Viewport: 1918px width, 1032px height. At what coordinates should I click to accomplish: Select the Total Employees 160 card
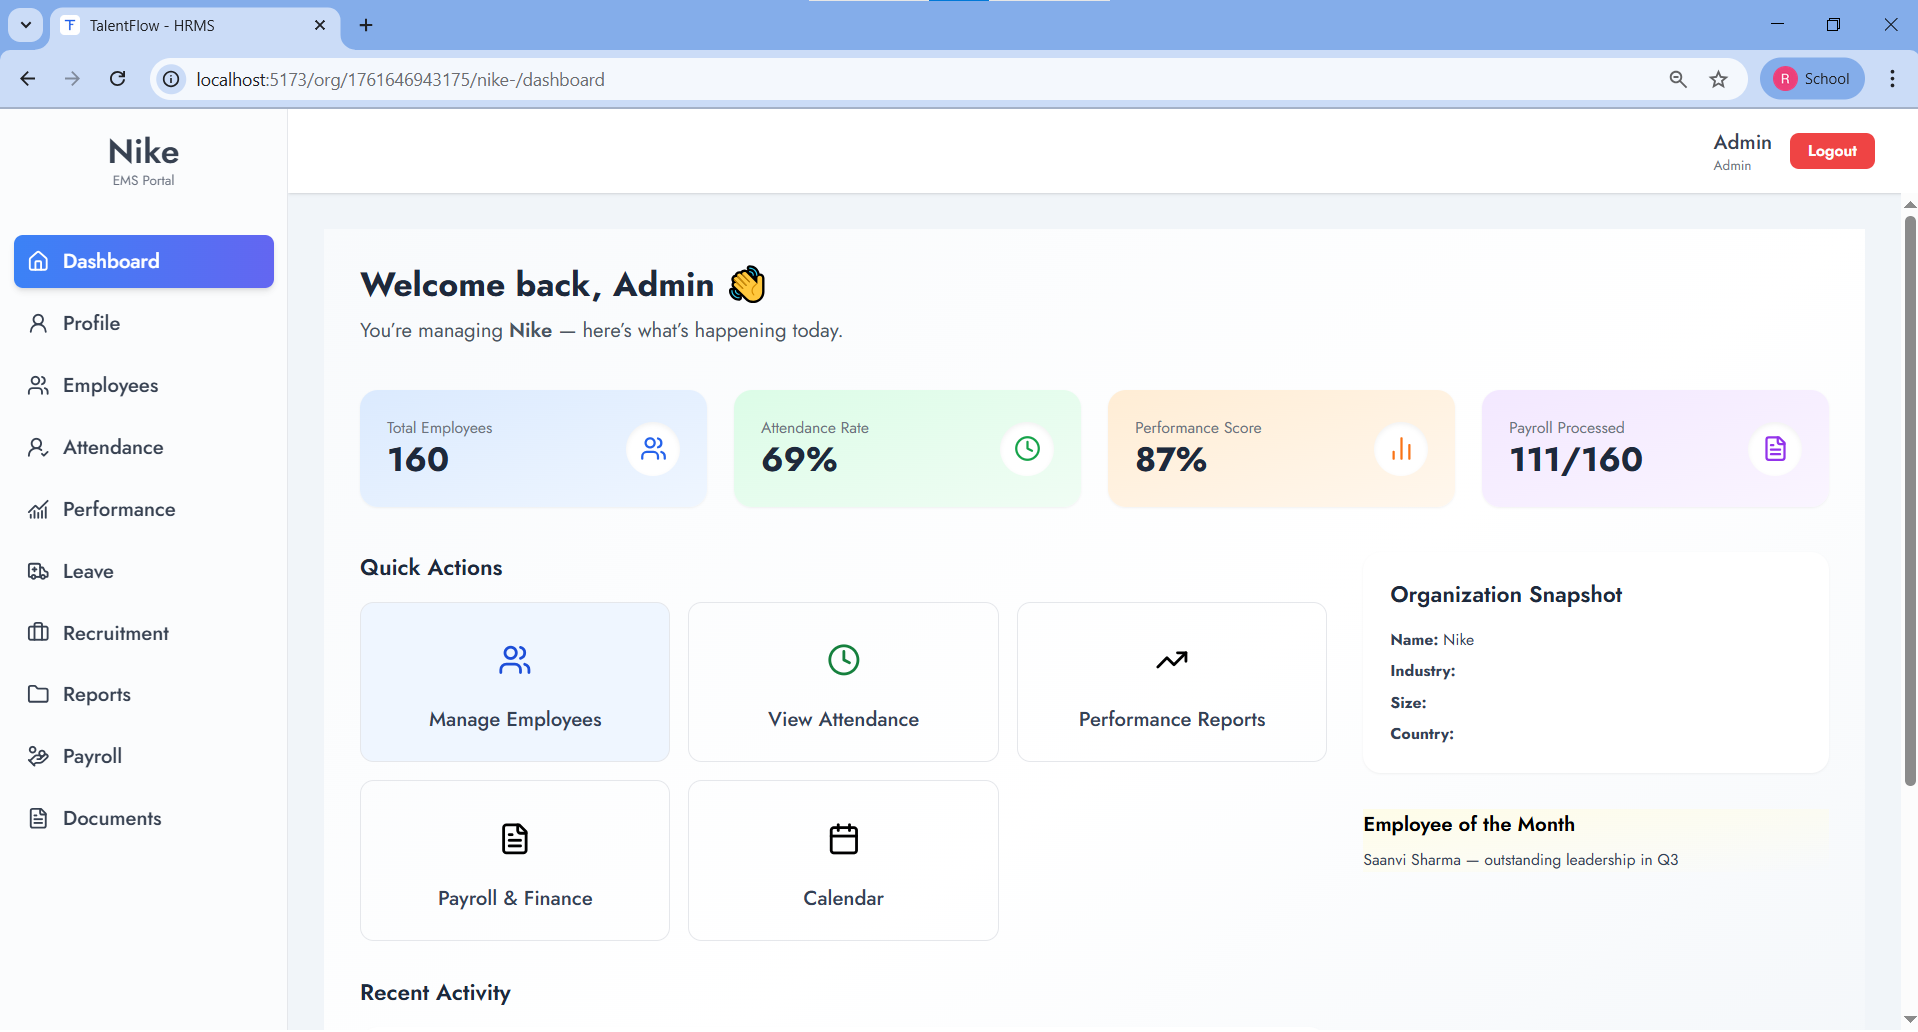(x=534, y=449)
